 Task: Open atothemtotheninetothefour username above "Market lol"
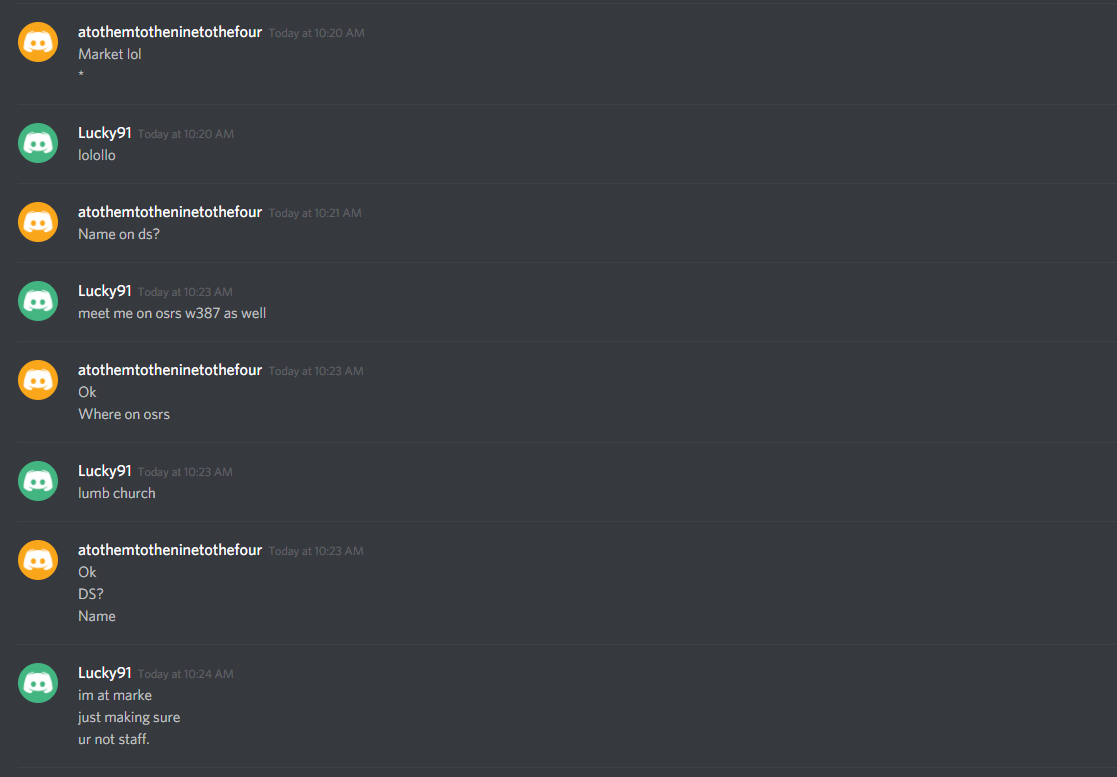tap(170, 32)
